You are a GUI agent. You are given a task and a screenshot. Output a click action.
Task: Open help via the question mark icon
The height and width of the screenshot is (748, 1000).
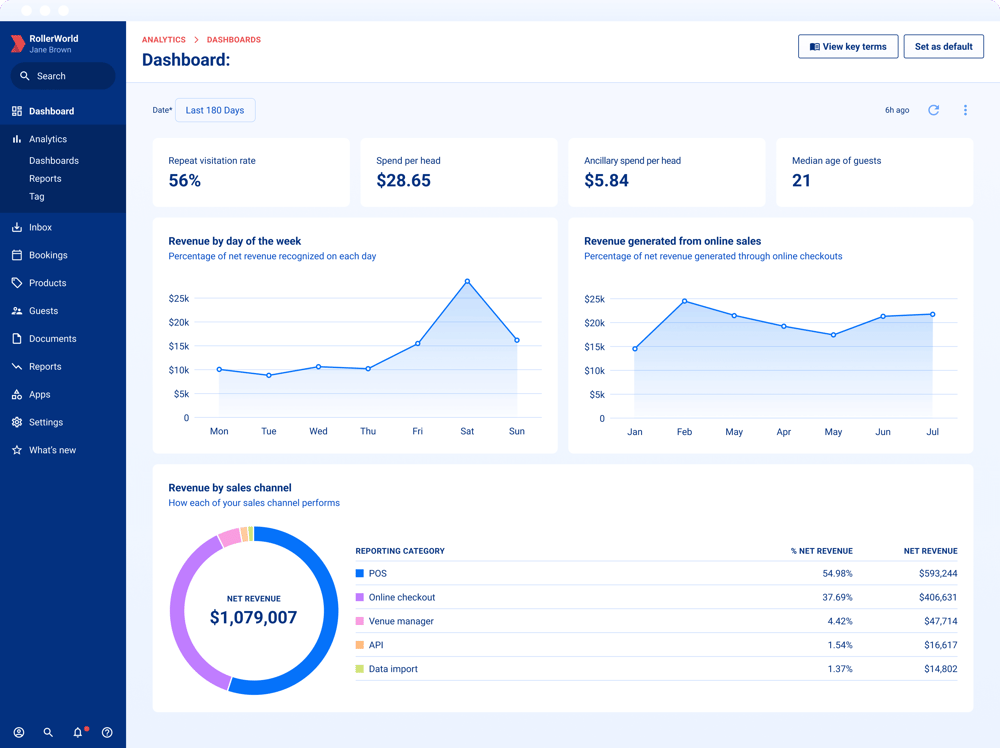click(x=107, y=732)
